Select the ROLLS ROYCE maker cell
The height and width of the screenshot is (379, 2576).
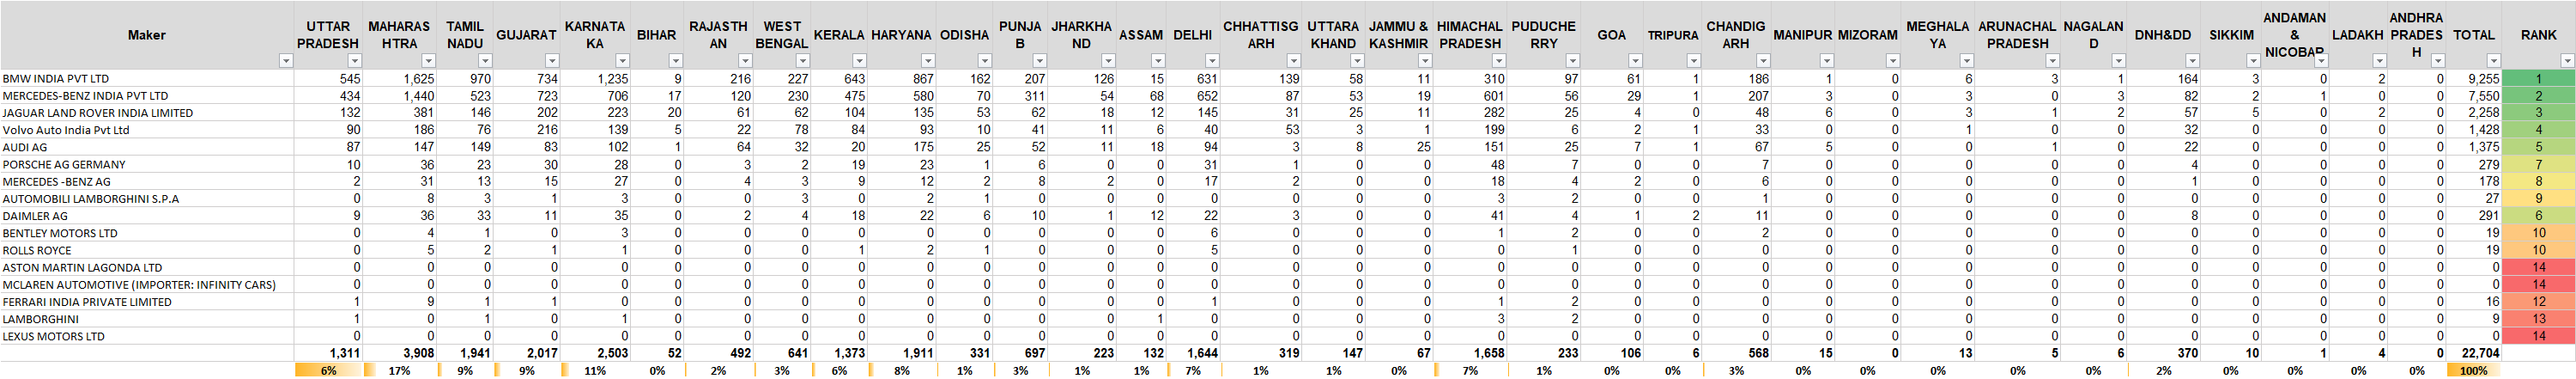coord(147,250)
